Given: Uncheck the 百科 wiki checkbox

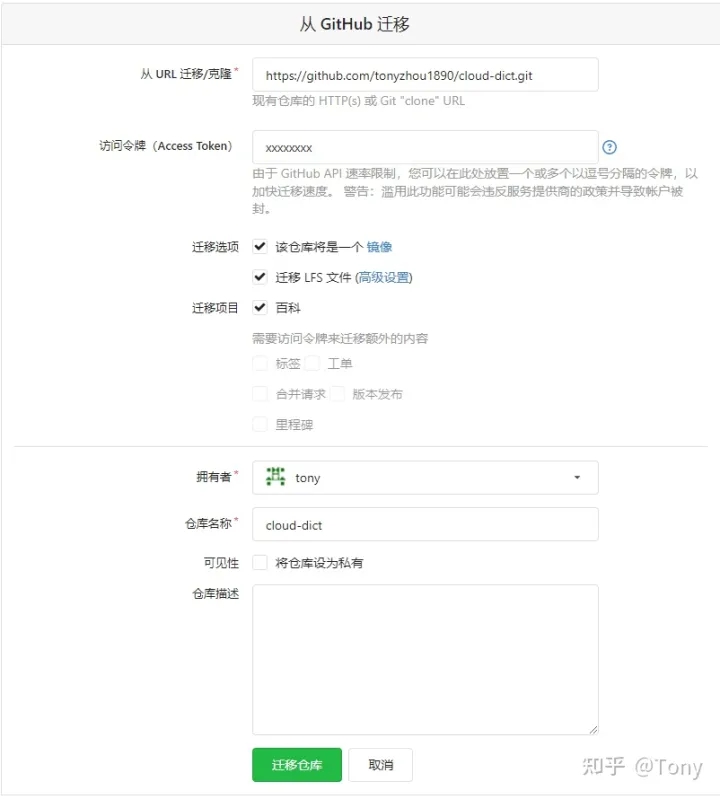Looking at the screenshot, I should tap(260, 308).
